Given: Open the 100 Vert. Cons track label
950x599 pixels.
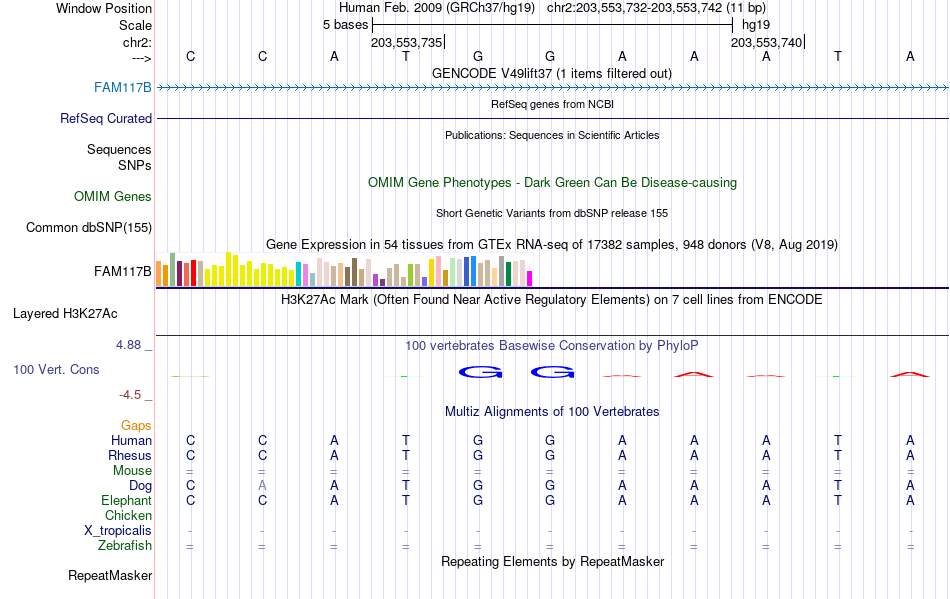Looking at the screenshot, I should [56, 369].
